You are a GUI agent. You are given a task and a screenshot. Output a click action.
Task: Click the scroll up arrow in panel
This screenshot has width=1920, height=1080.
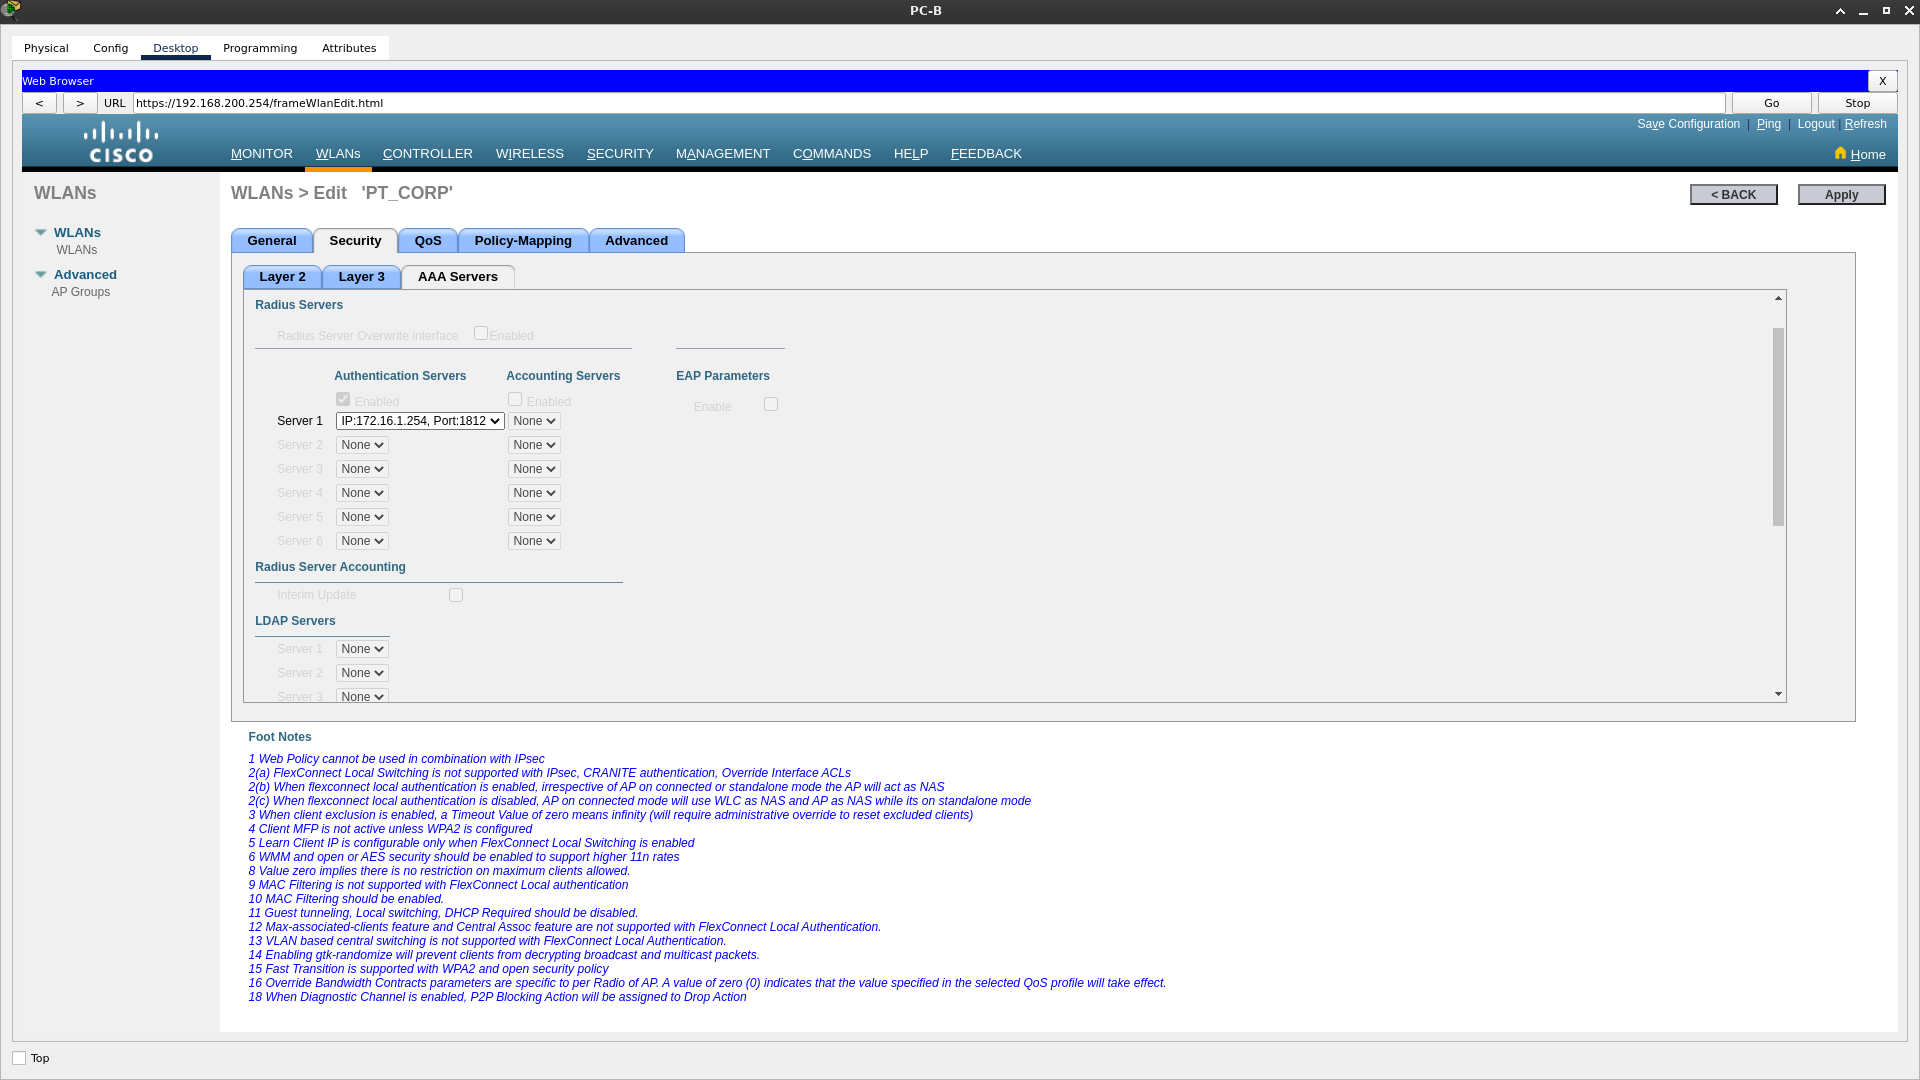[x=1778, y=298]
